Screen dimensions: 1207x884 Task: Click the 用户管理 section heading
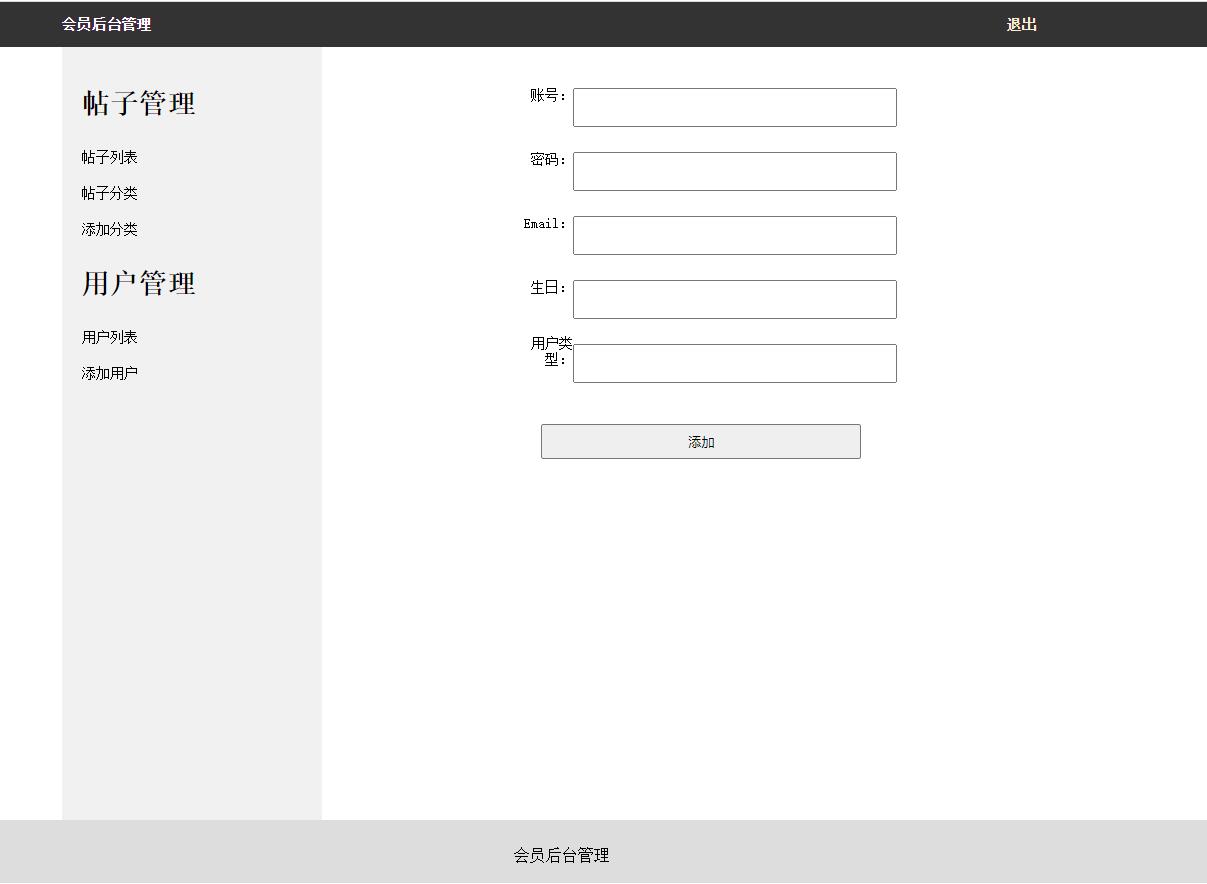coord(139,283)
